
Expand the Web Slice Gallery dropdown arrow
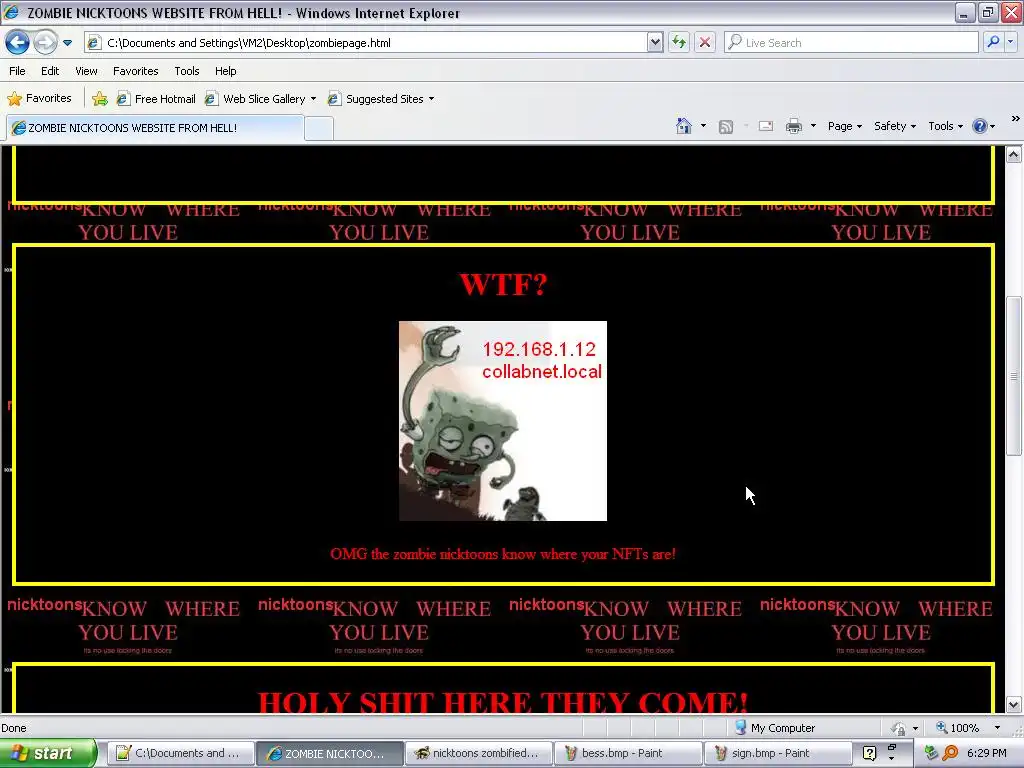coord(313,99)
